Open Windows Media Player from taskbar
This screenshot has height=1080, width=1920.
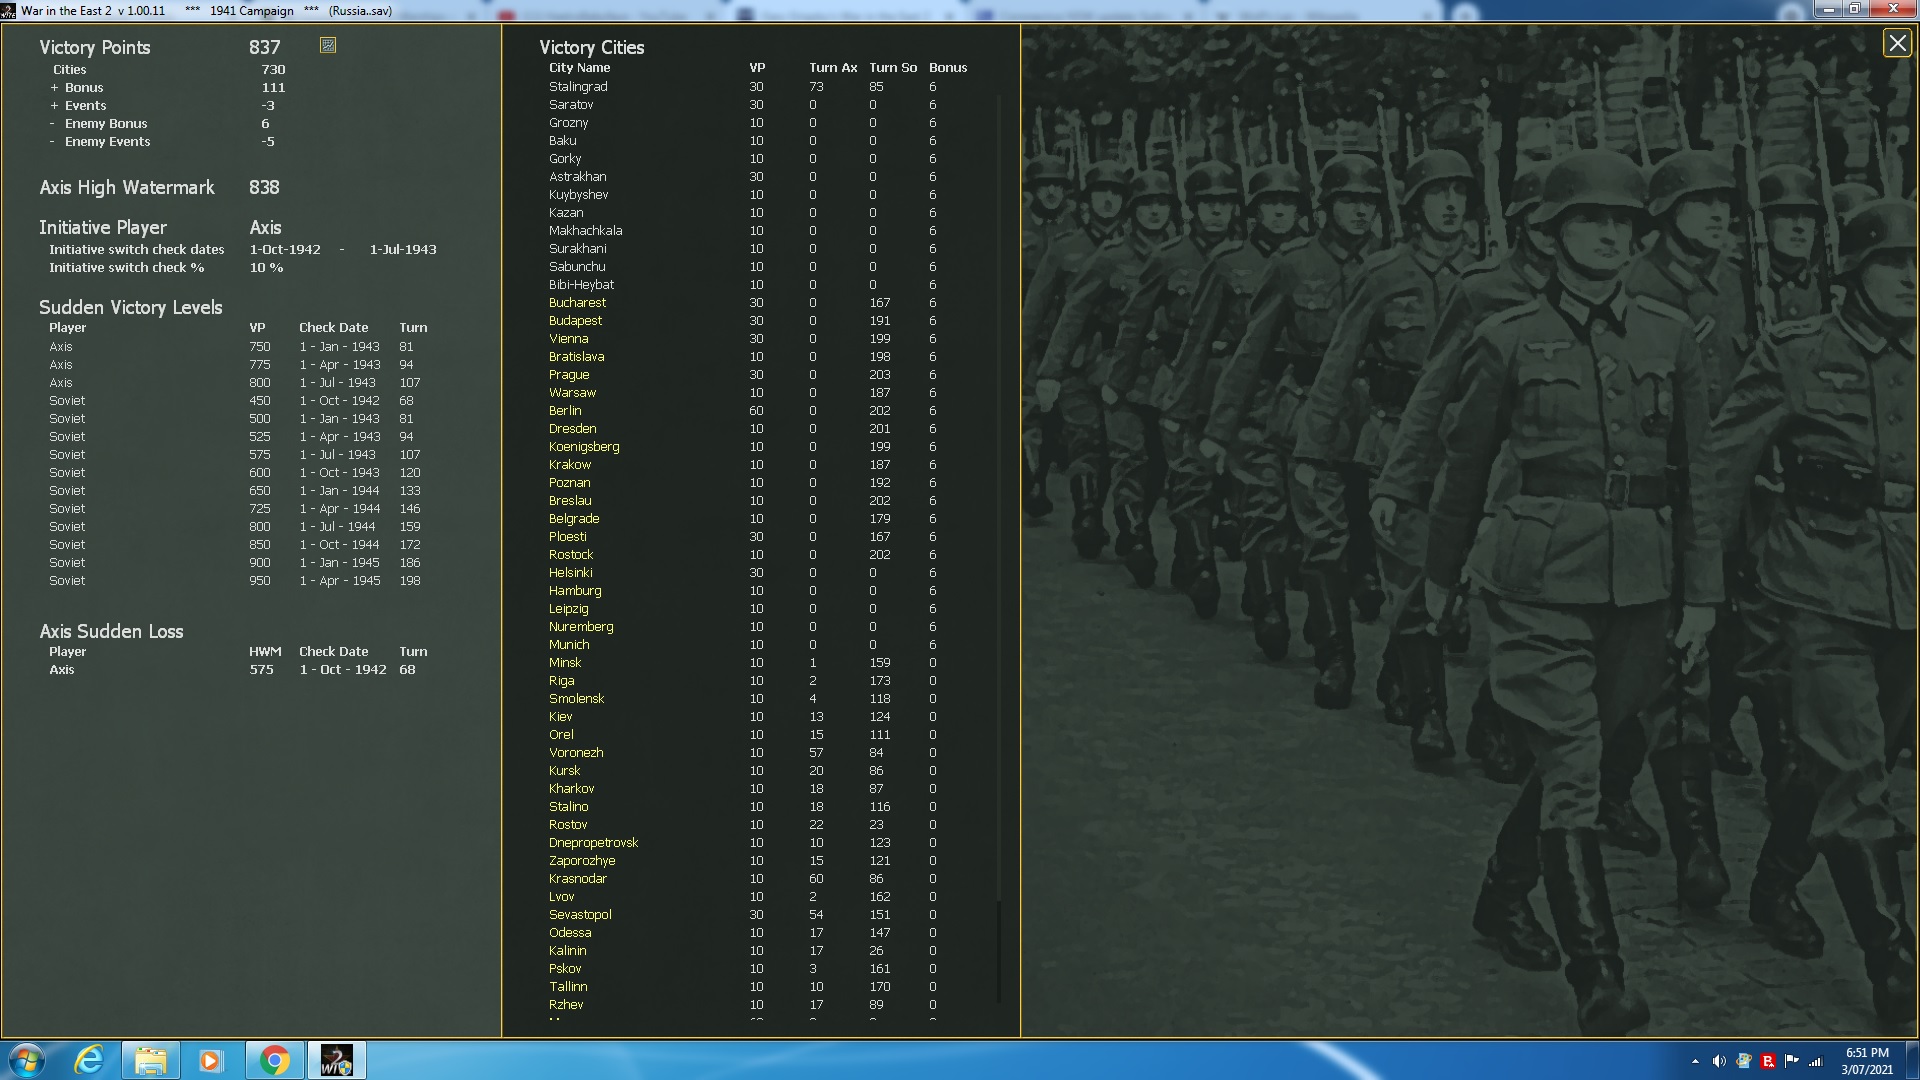210,1060
